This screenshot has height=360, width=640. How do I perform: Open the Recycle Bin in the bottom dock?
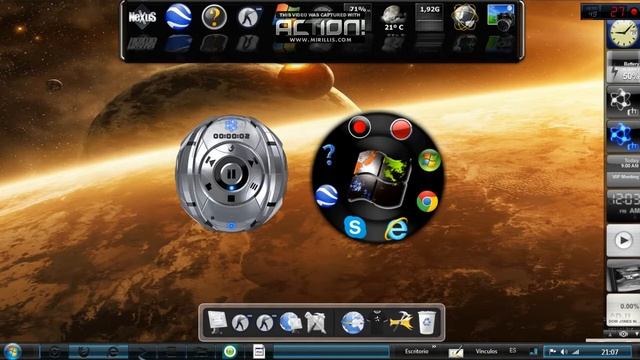(427, 322)
